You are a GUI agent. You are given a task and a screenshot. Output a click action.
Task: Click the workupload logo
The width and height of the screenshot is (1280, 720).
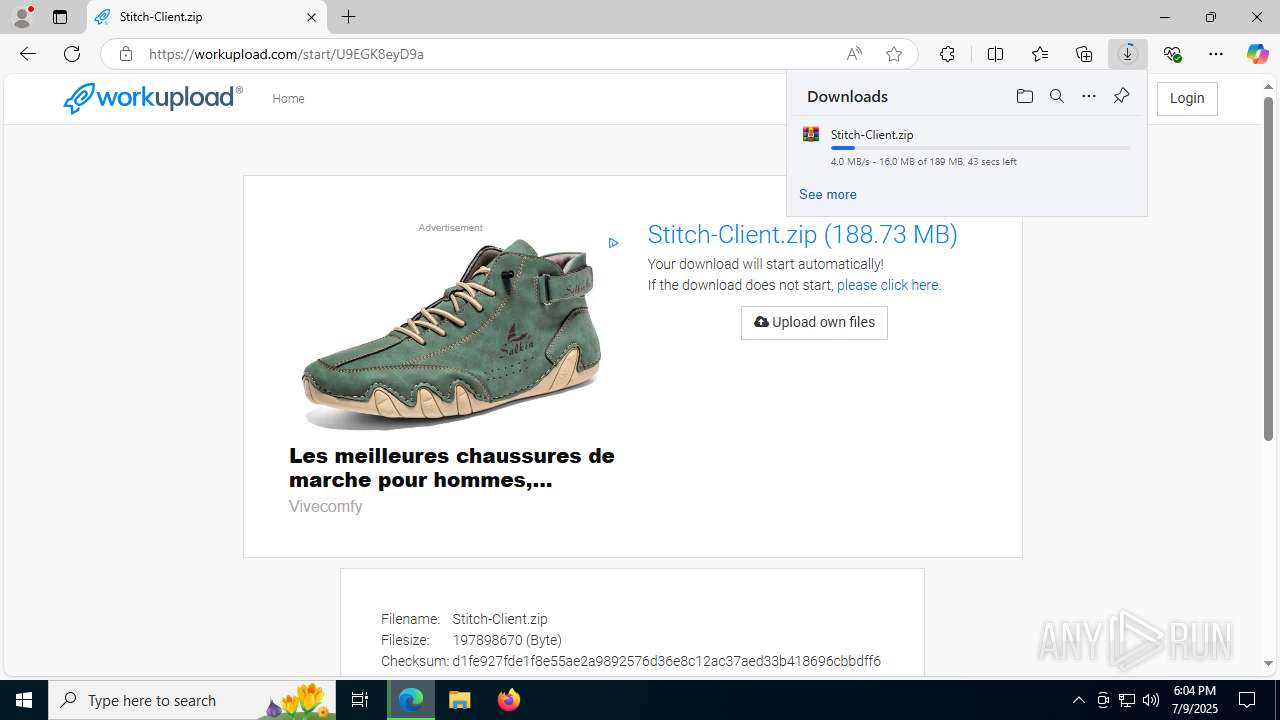(153, 98)
